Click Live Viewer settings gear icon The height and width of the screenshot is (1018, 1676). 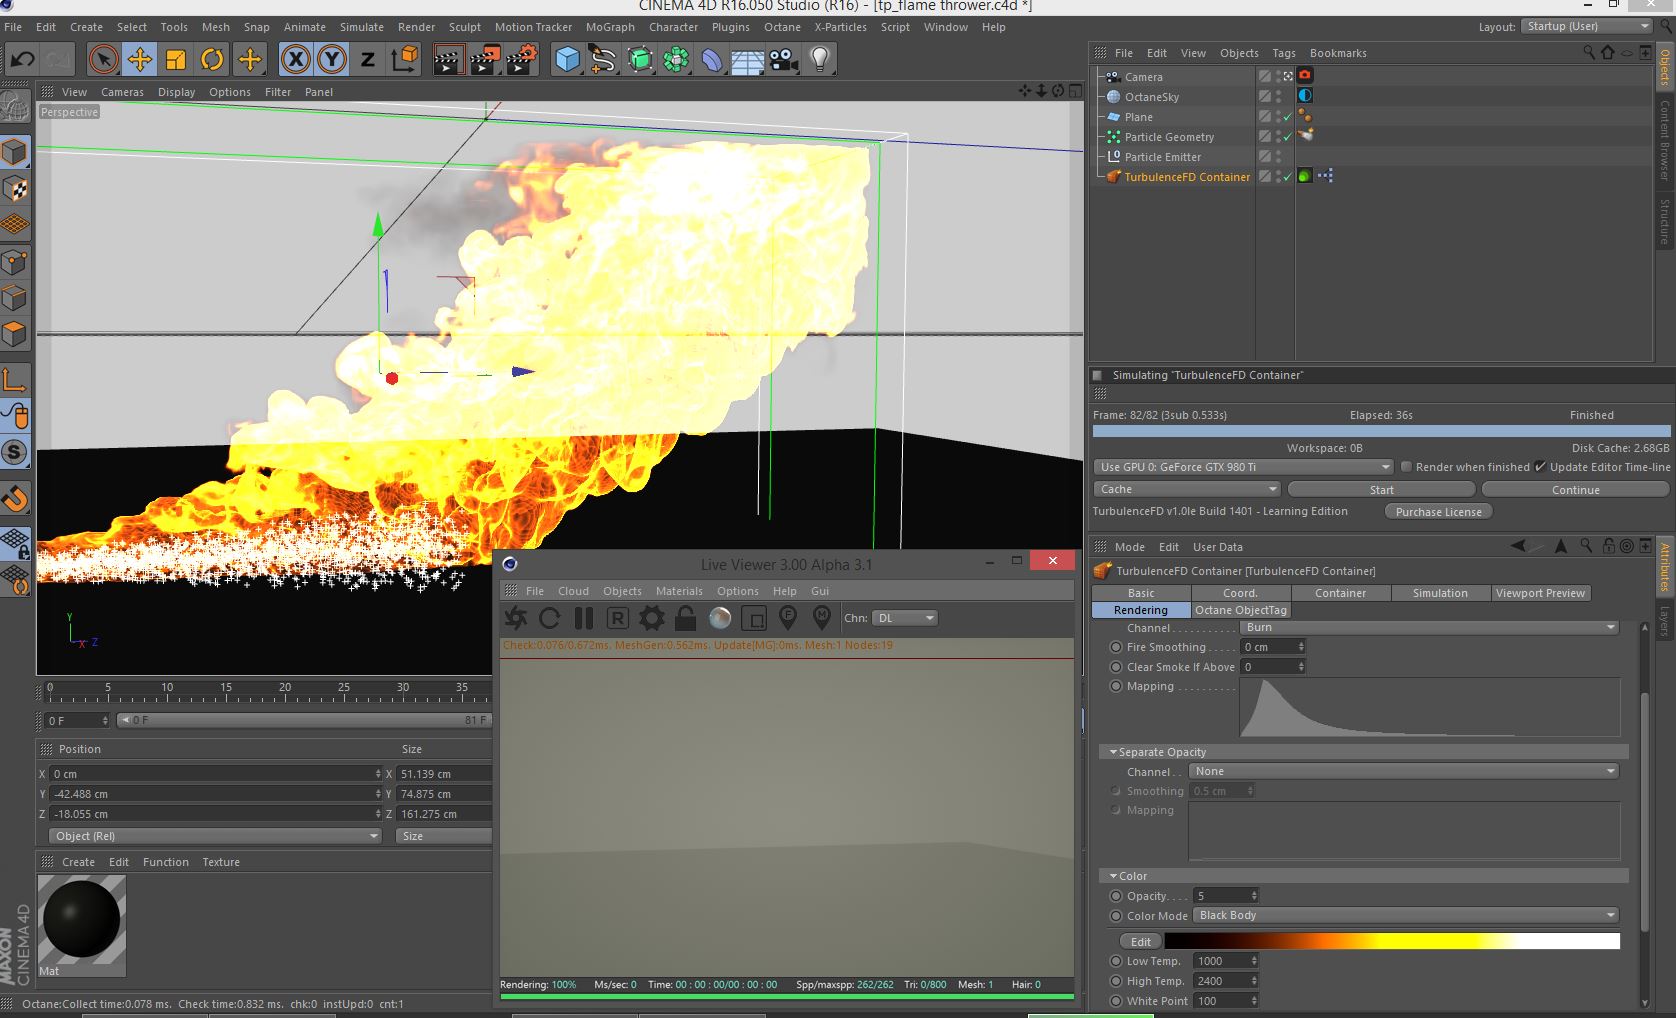(x=651, y=618)
